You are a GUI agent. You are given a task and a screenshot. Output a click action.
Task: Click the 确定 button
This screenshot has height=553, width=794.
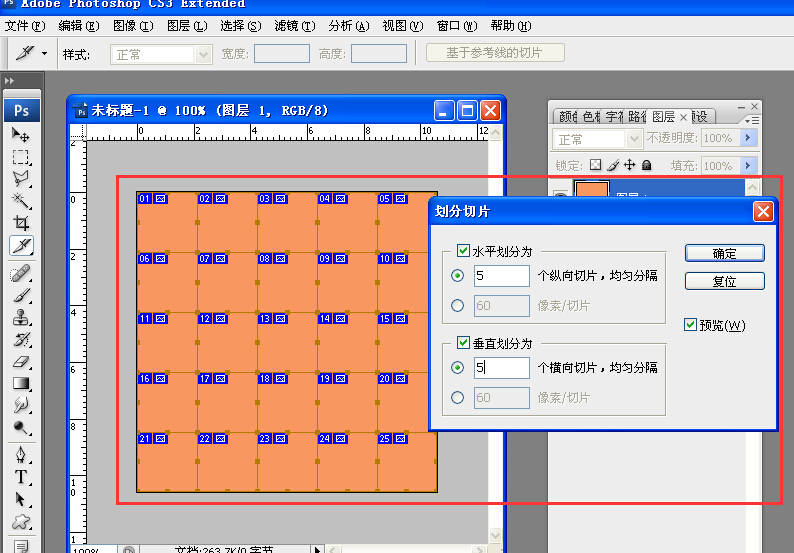(725, 253)
